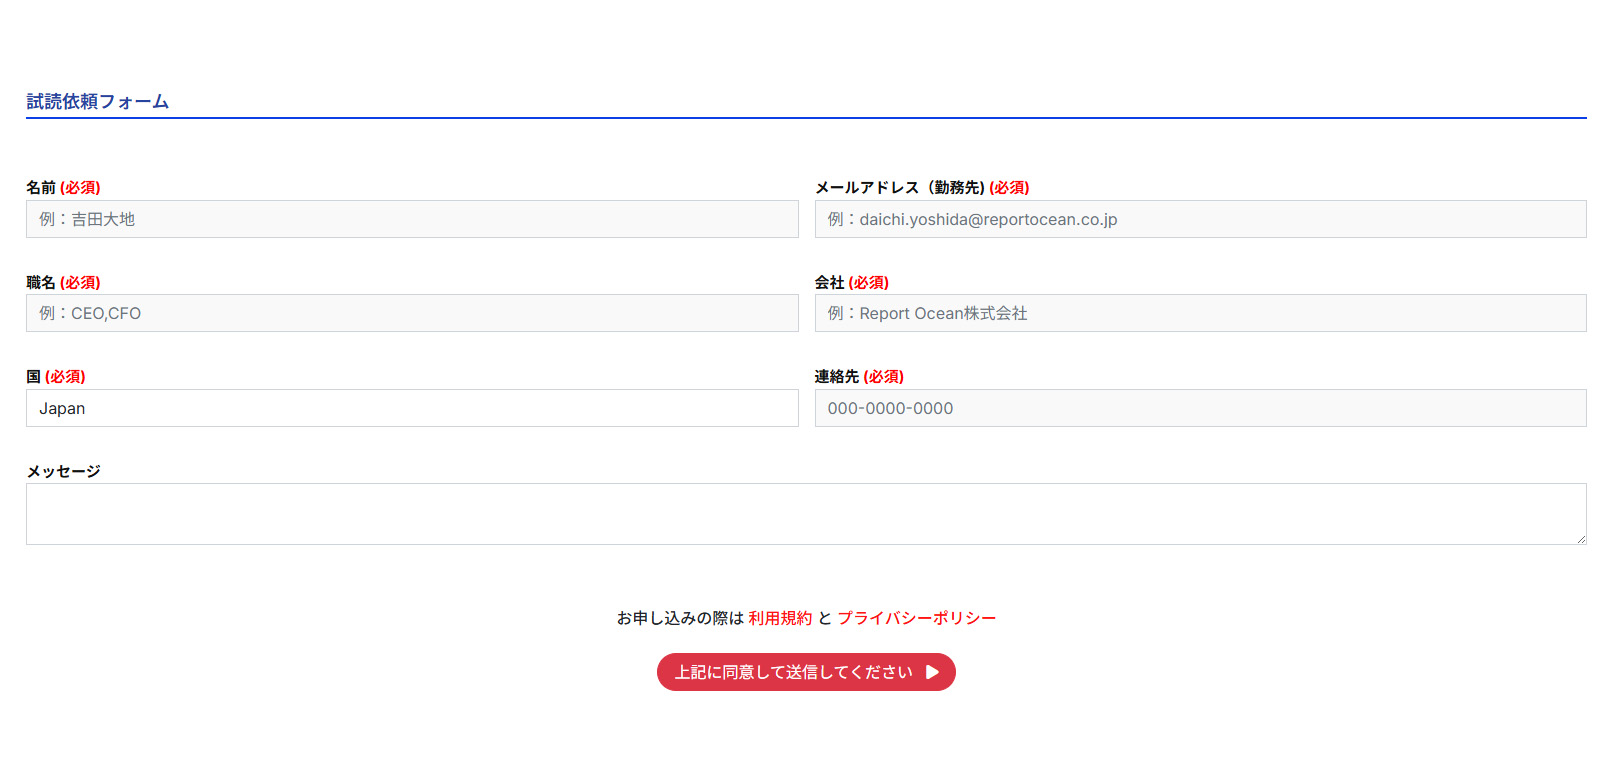Image resolution: width=1615 pixels, height=775 pixels.
Task: Click the 国 (必須) label
Action: pyautogui.click(x=56, y=376)
